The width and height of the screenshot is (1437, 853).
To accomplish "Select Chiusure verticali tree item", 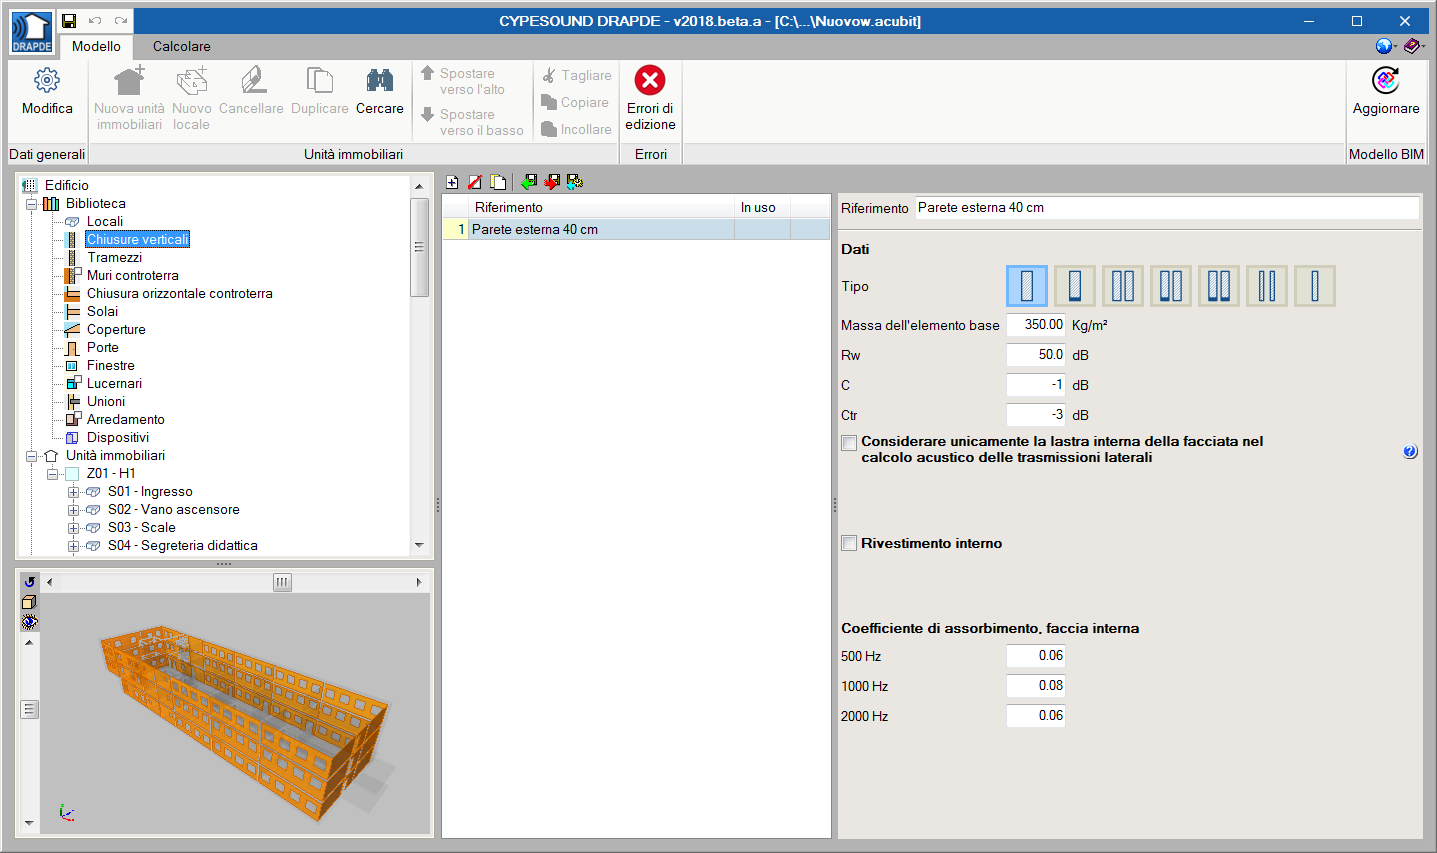I will 137,240.
